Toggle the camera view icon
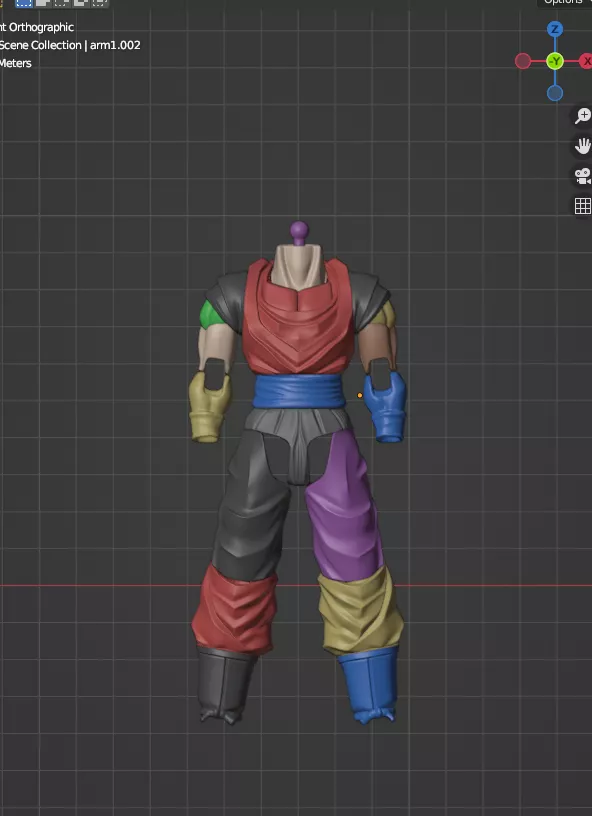 pyautogui.click(x=583, y=176)
